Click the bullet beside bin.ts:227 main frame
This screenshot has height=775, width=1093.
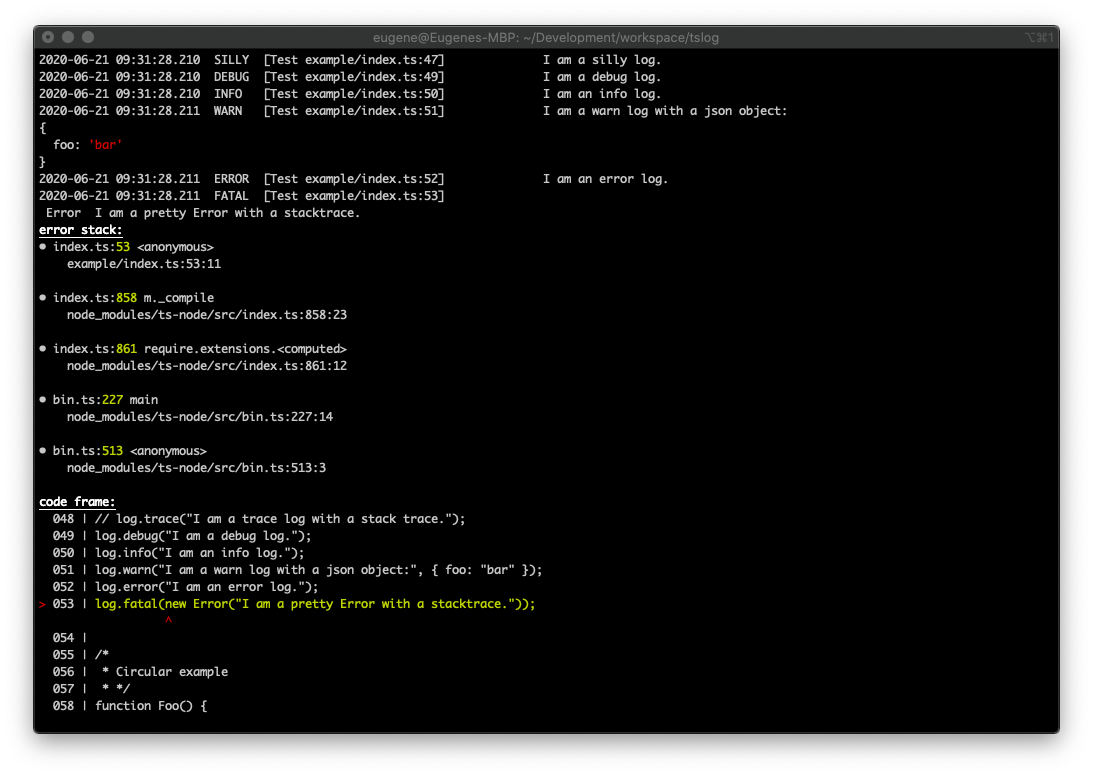[41, 399]
